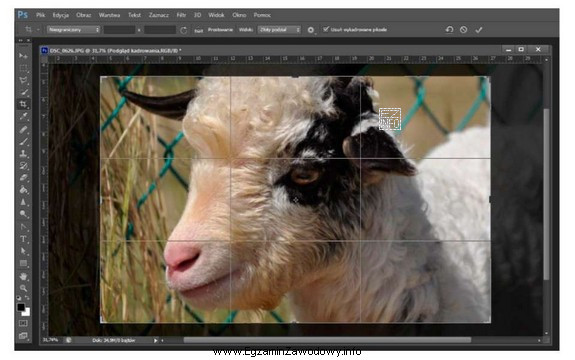Open the Widok menu
Screen dimensions: 575x360
click(216, 15)
